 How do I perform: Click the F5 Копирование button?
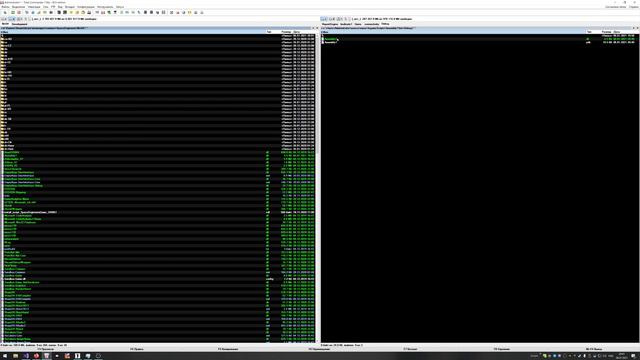(228, 349)
